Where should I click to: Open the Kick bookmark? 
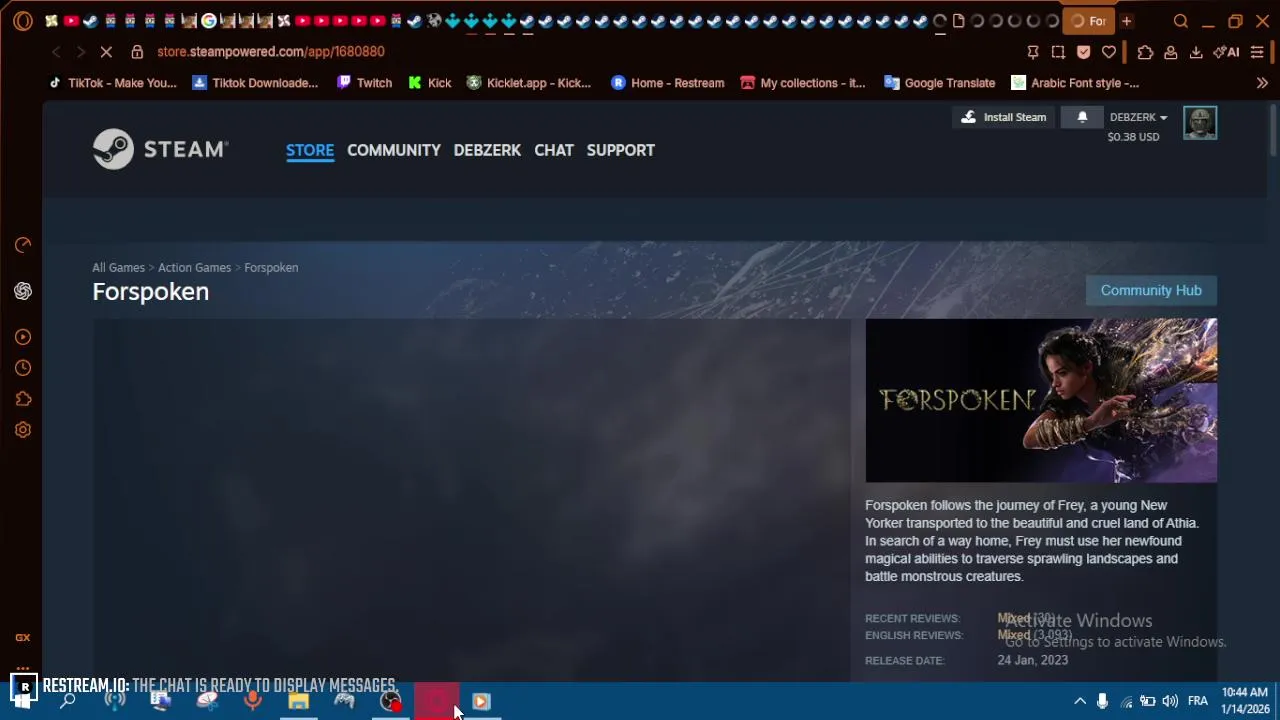point(429,83)
